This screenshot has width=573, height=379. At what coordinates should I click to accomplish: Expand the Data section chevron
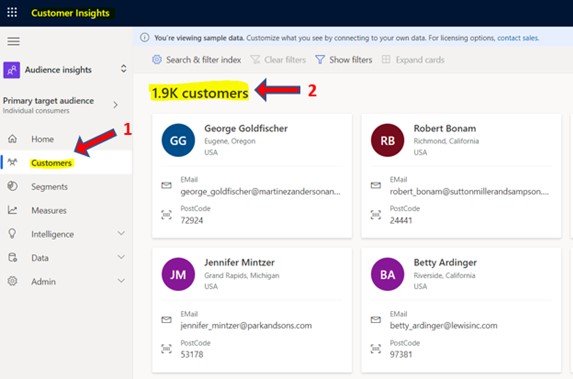click(121, 257)
